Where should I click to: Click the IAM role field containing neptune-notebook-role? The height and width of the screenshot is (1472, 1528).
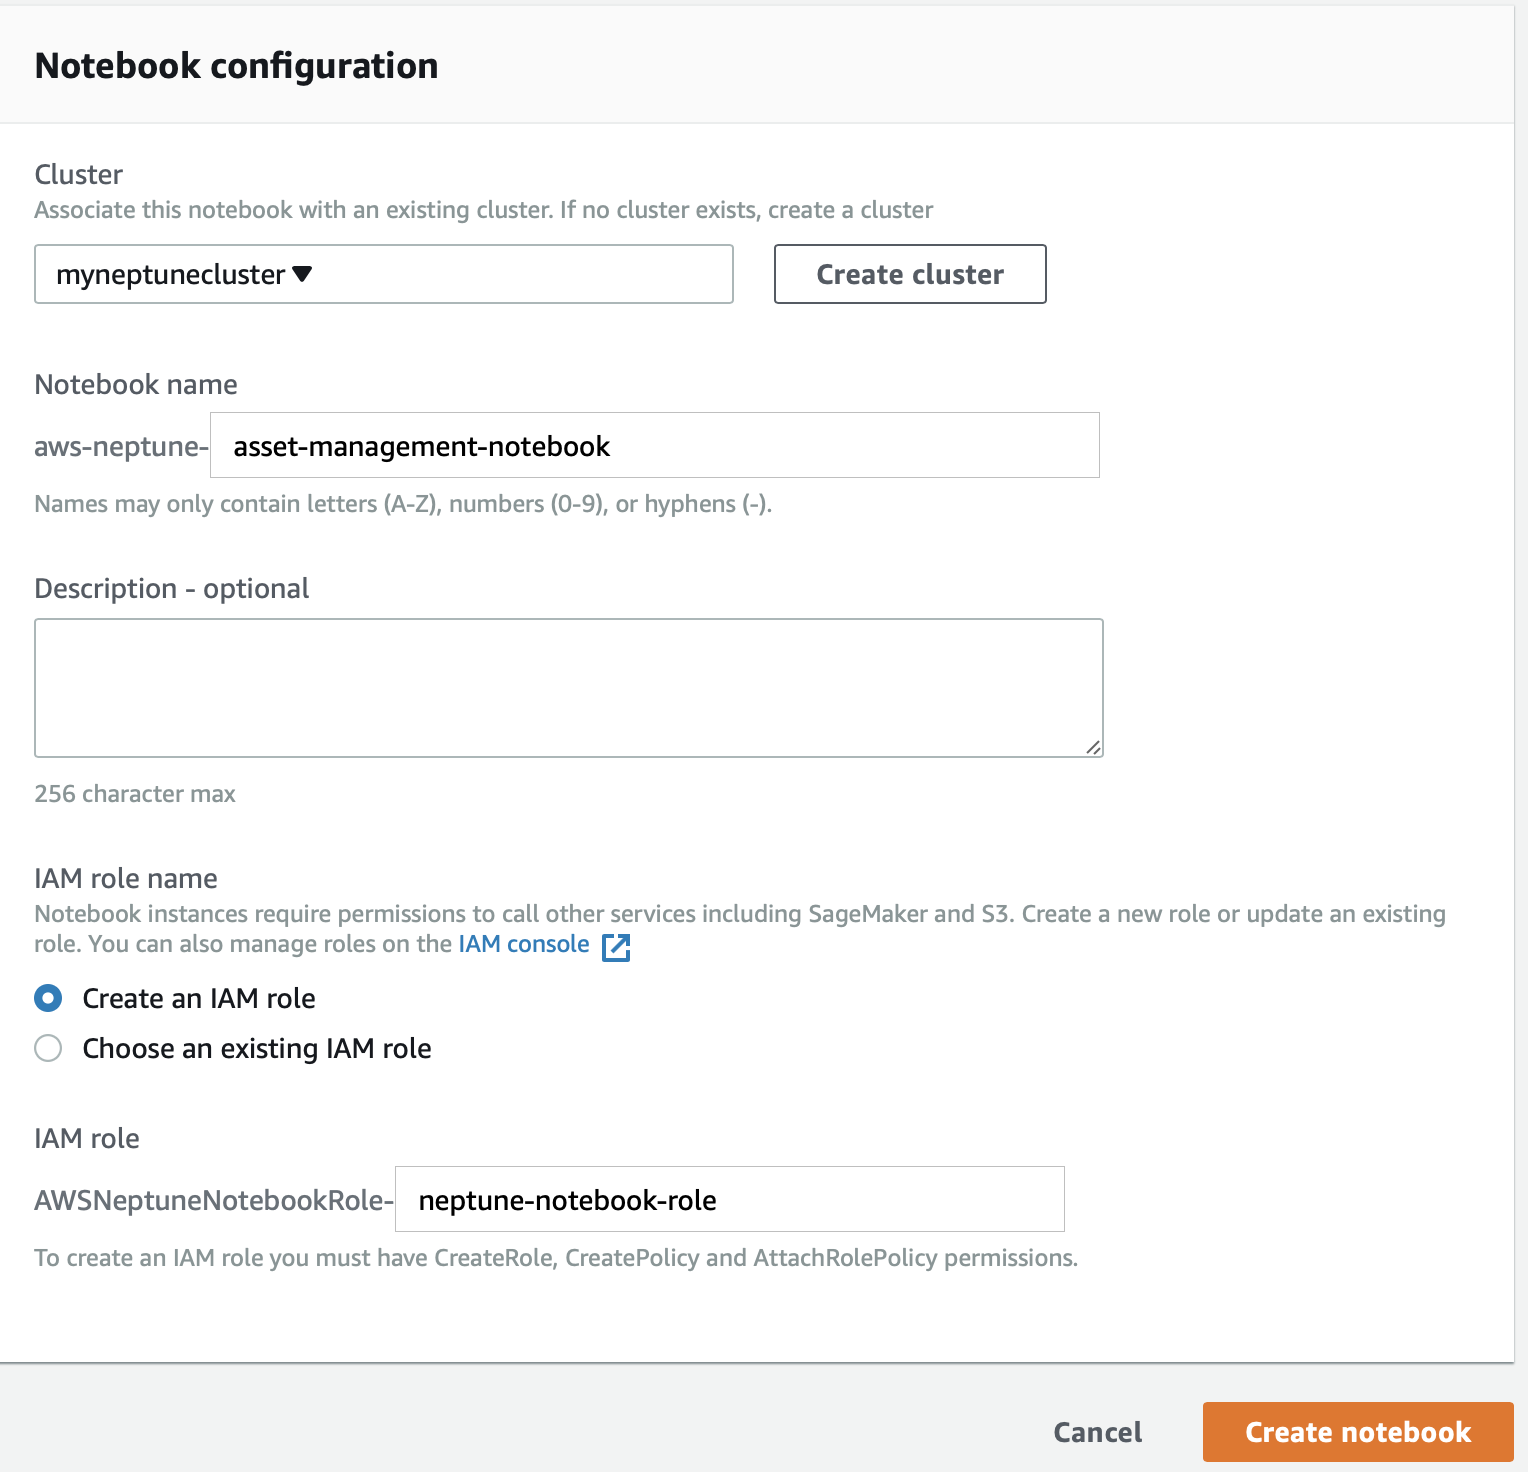pyautogui.click(x=730, y=1199)
